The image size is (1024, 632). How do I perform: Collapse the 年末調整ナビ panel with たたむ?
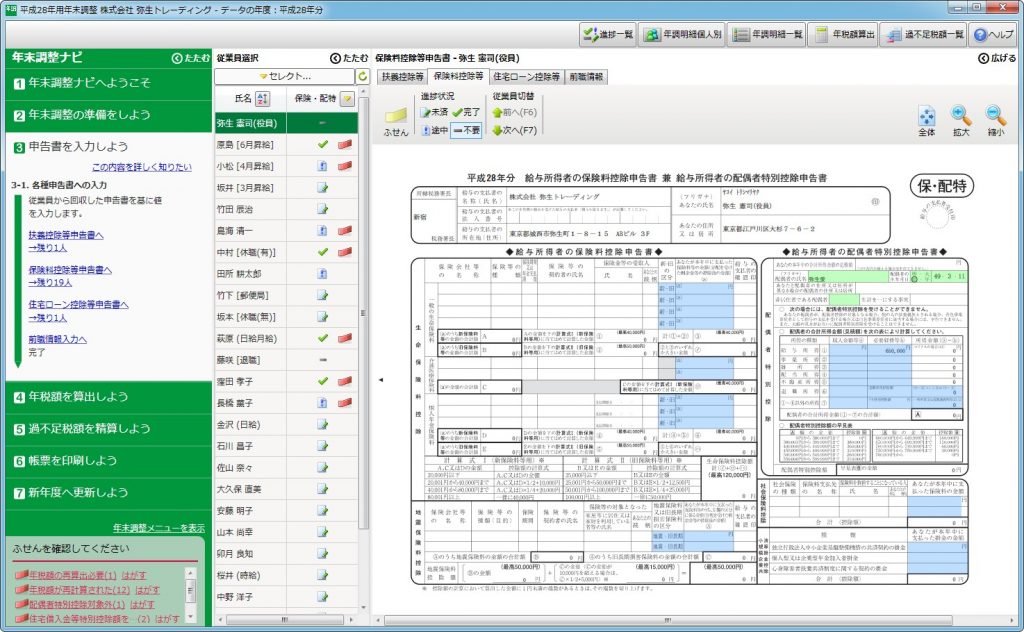[191, 58]
